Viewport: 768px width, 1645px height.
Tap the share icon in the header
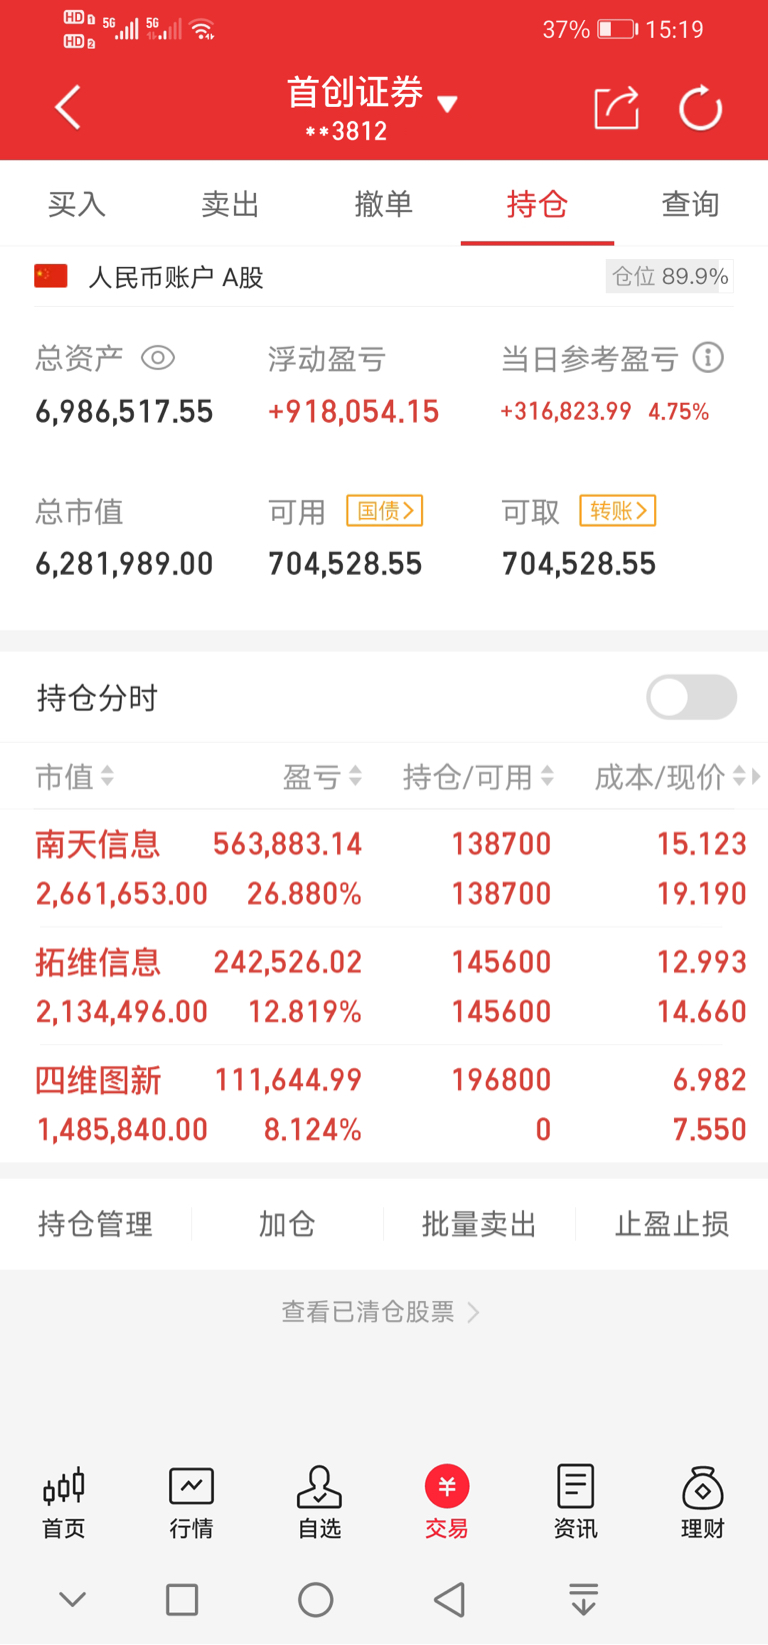pyautogui.click(x=617, y=107)
